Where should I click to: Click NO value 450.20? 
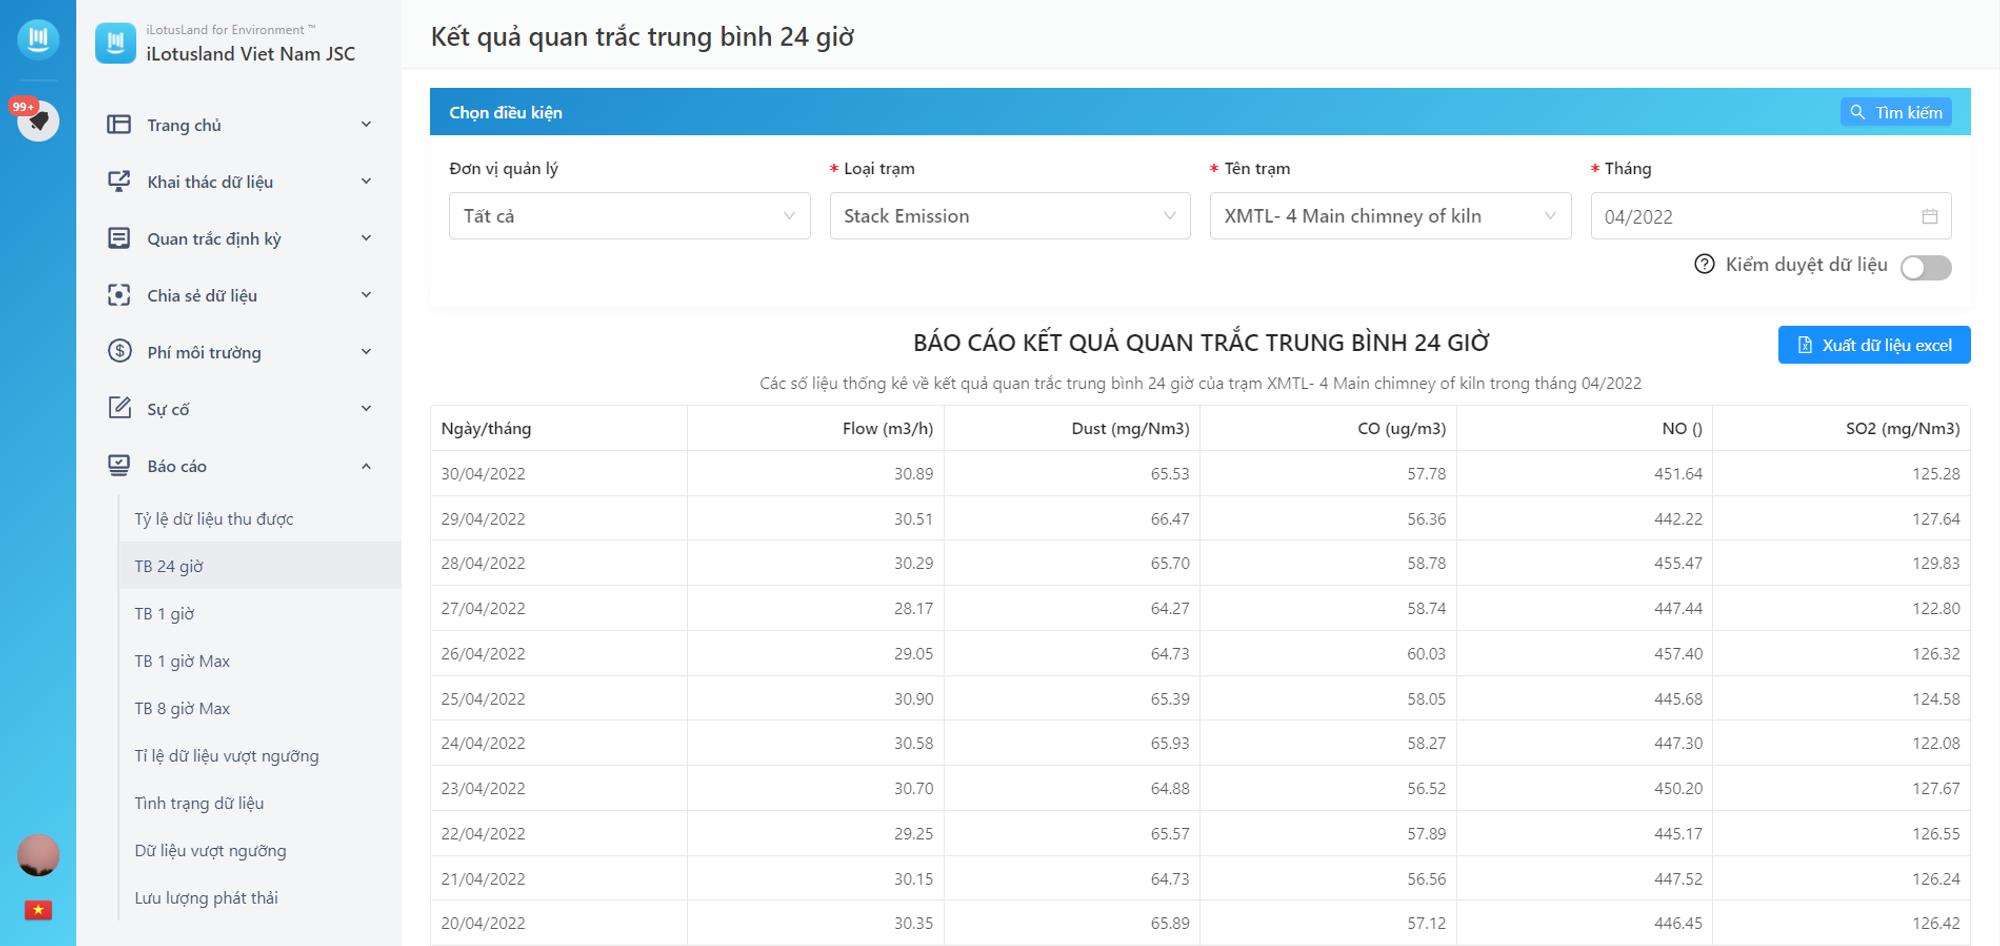(1678, 788)
